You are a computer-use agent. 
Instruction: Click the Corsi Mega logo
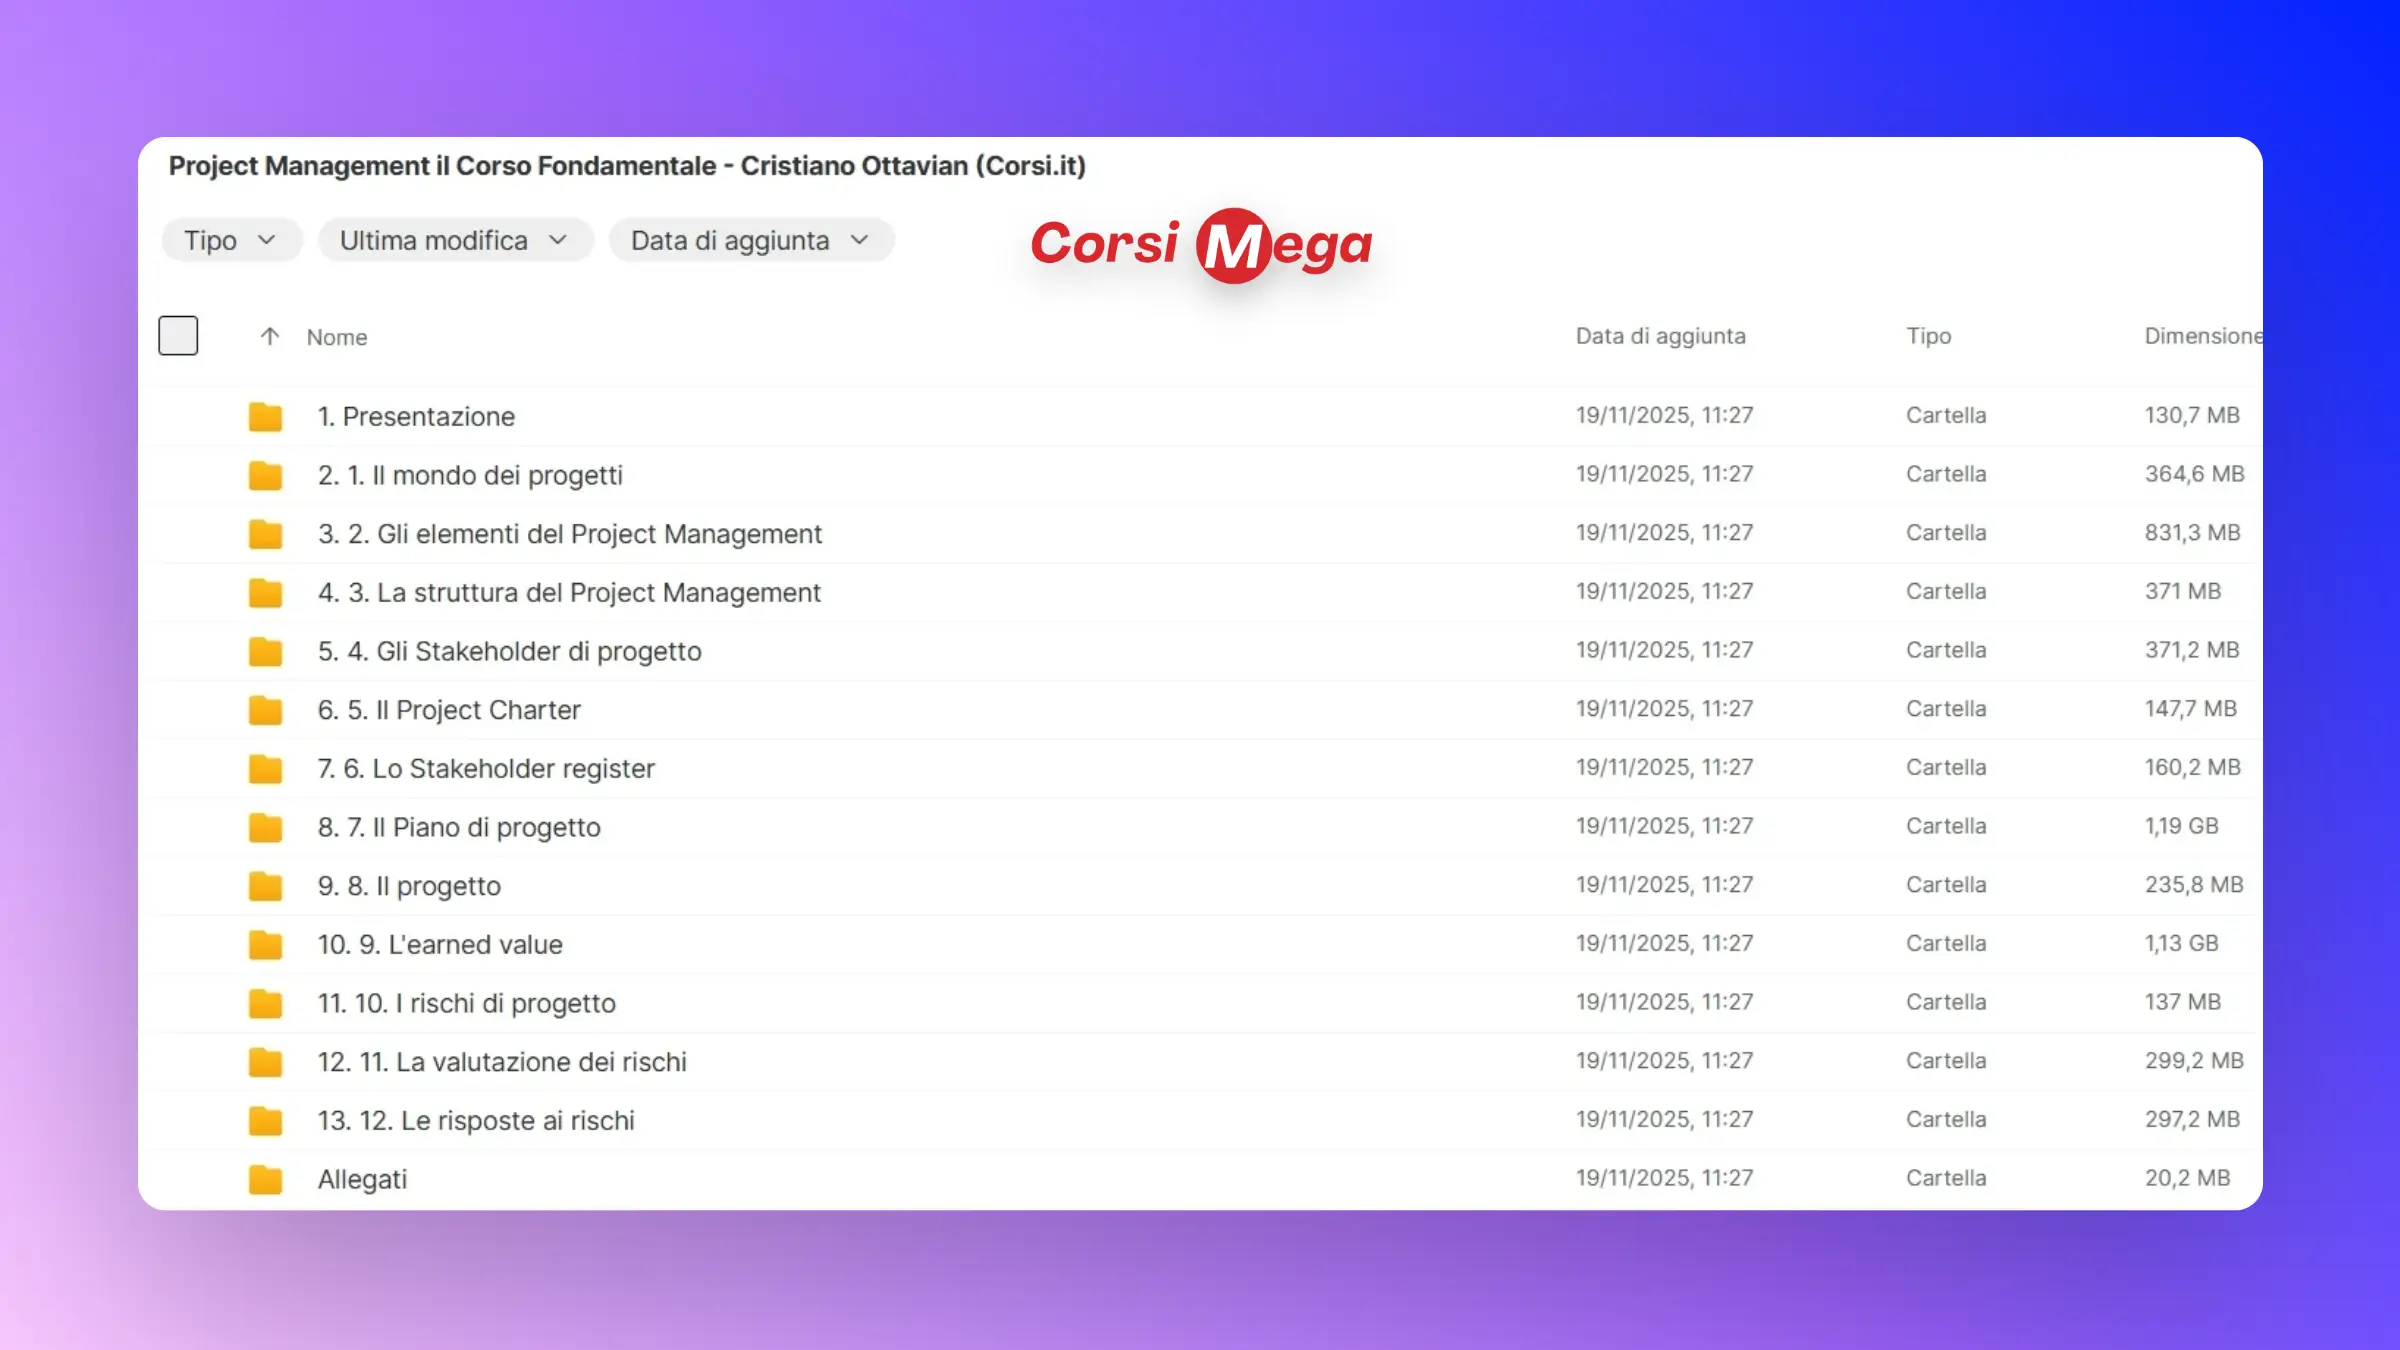(1201, 245)
